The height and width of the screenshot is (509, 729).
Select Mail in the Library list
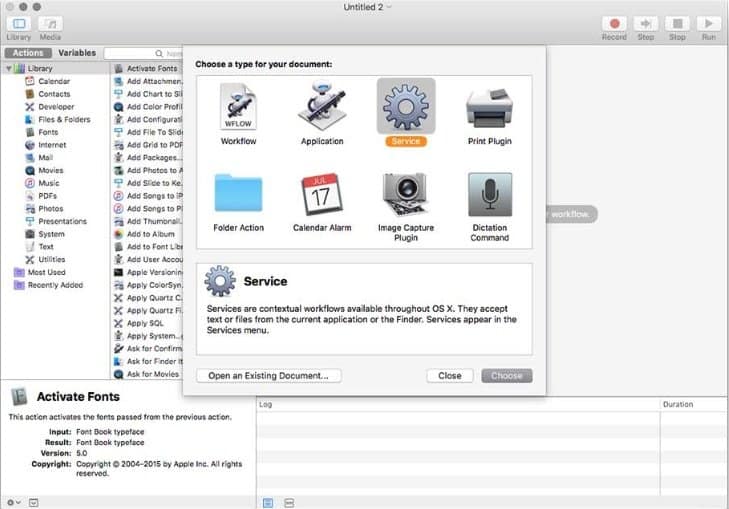(x=45, y=158)
